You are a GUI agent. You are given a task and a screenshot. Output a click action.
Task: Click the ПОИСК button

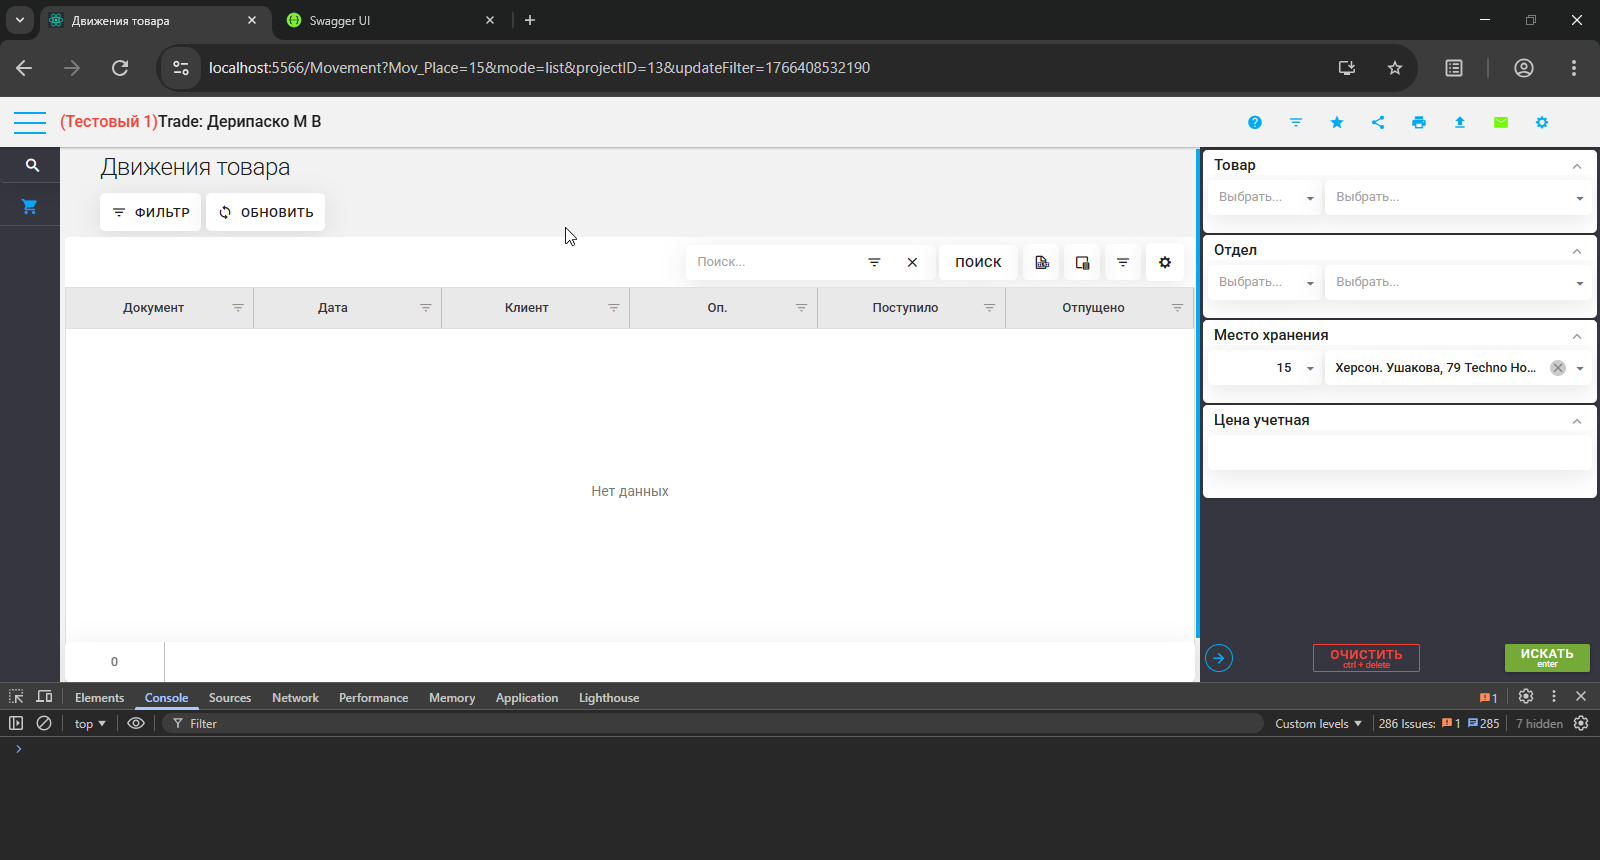(x=978, y=262)
